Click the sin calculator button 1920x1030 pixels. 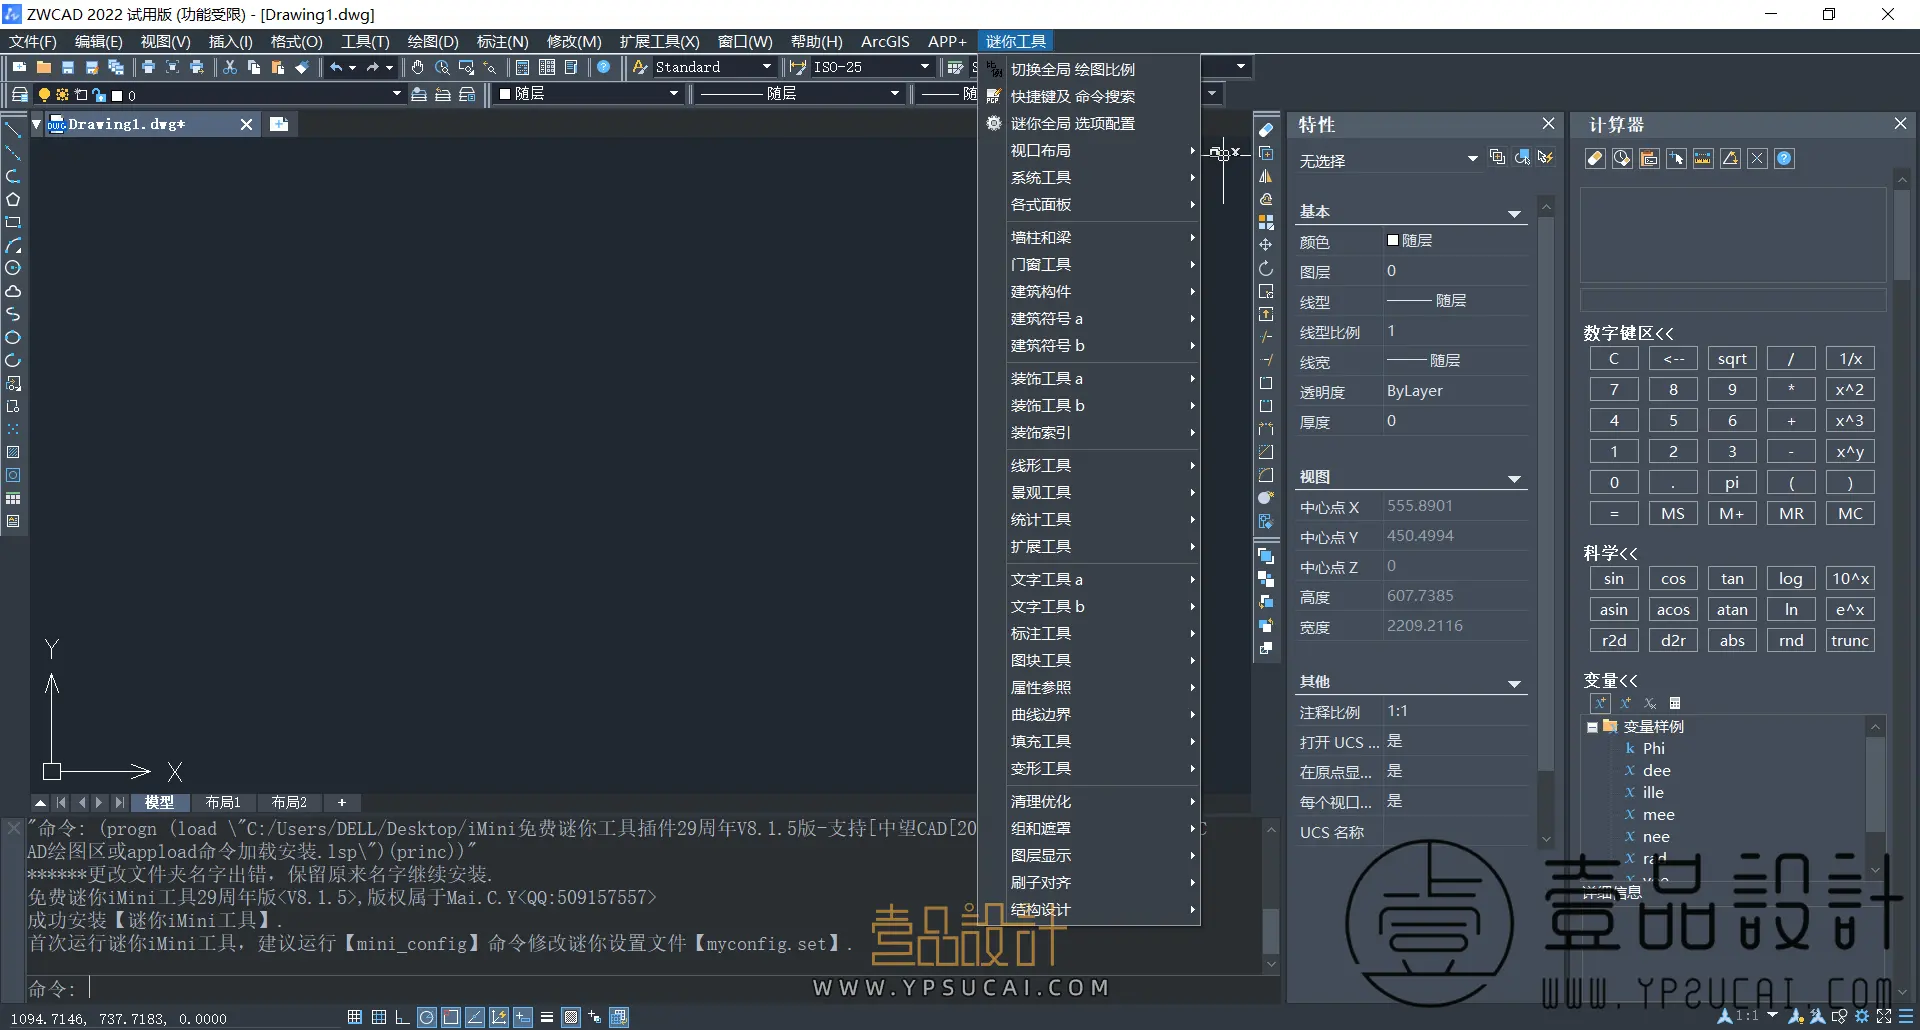(x=1614, y=579)
